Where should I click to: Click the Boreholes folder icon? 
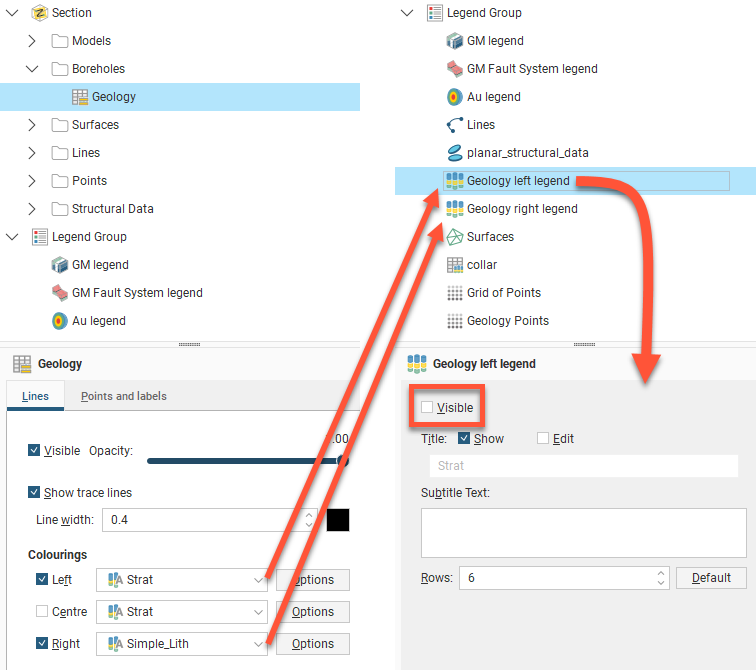(60, 69)
